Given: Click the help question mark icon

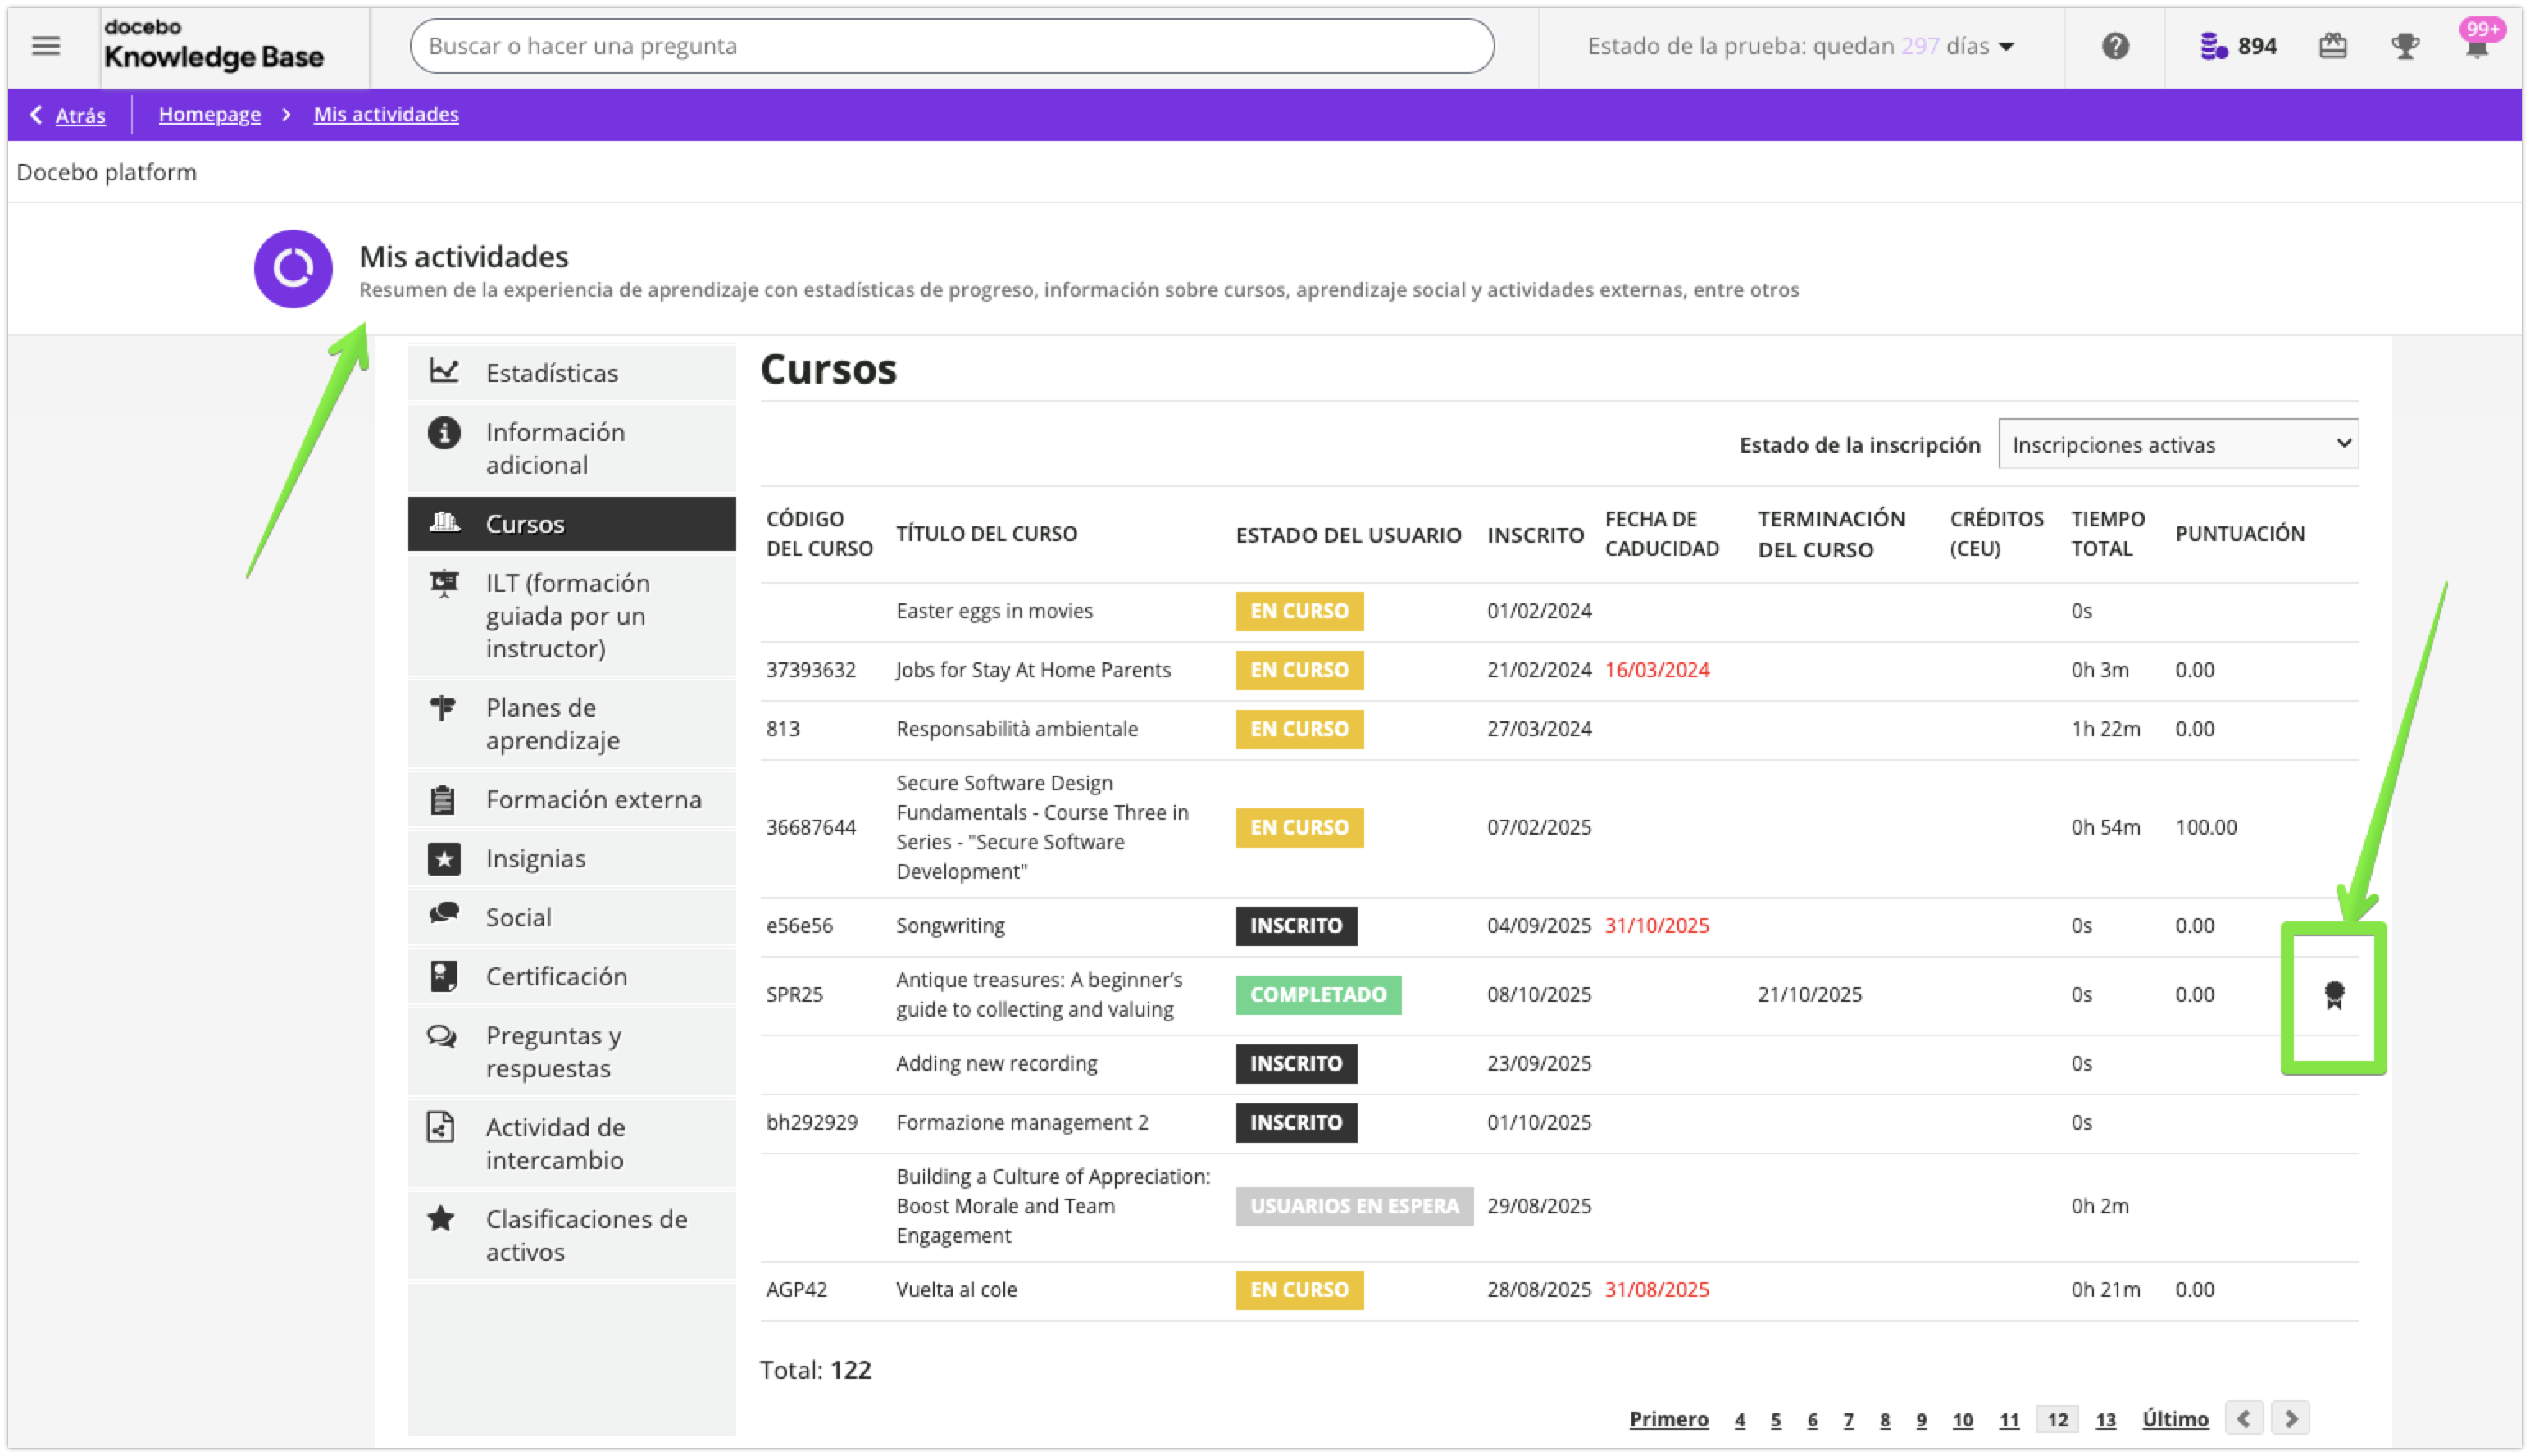Looking at the screenshot, I should 2114,45.
